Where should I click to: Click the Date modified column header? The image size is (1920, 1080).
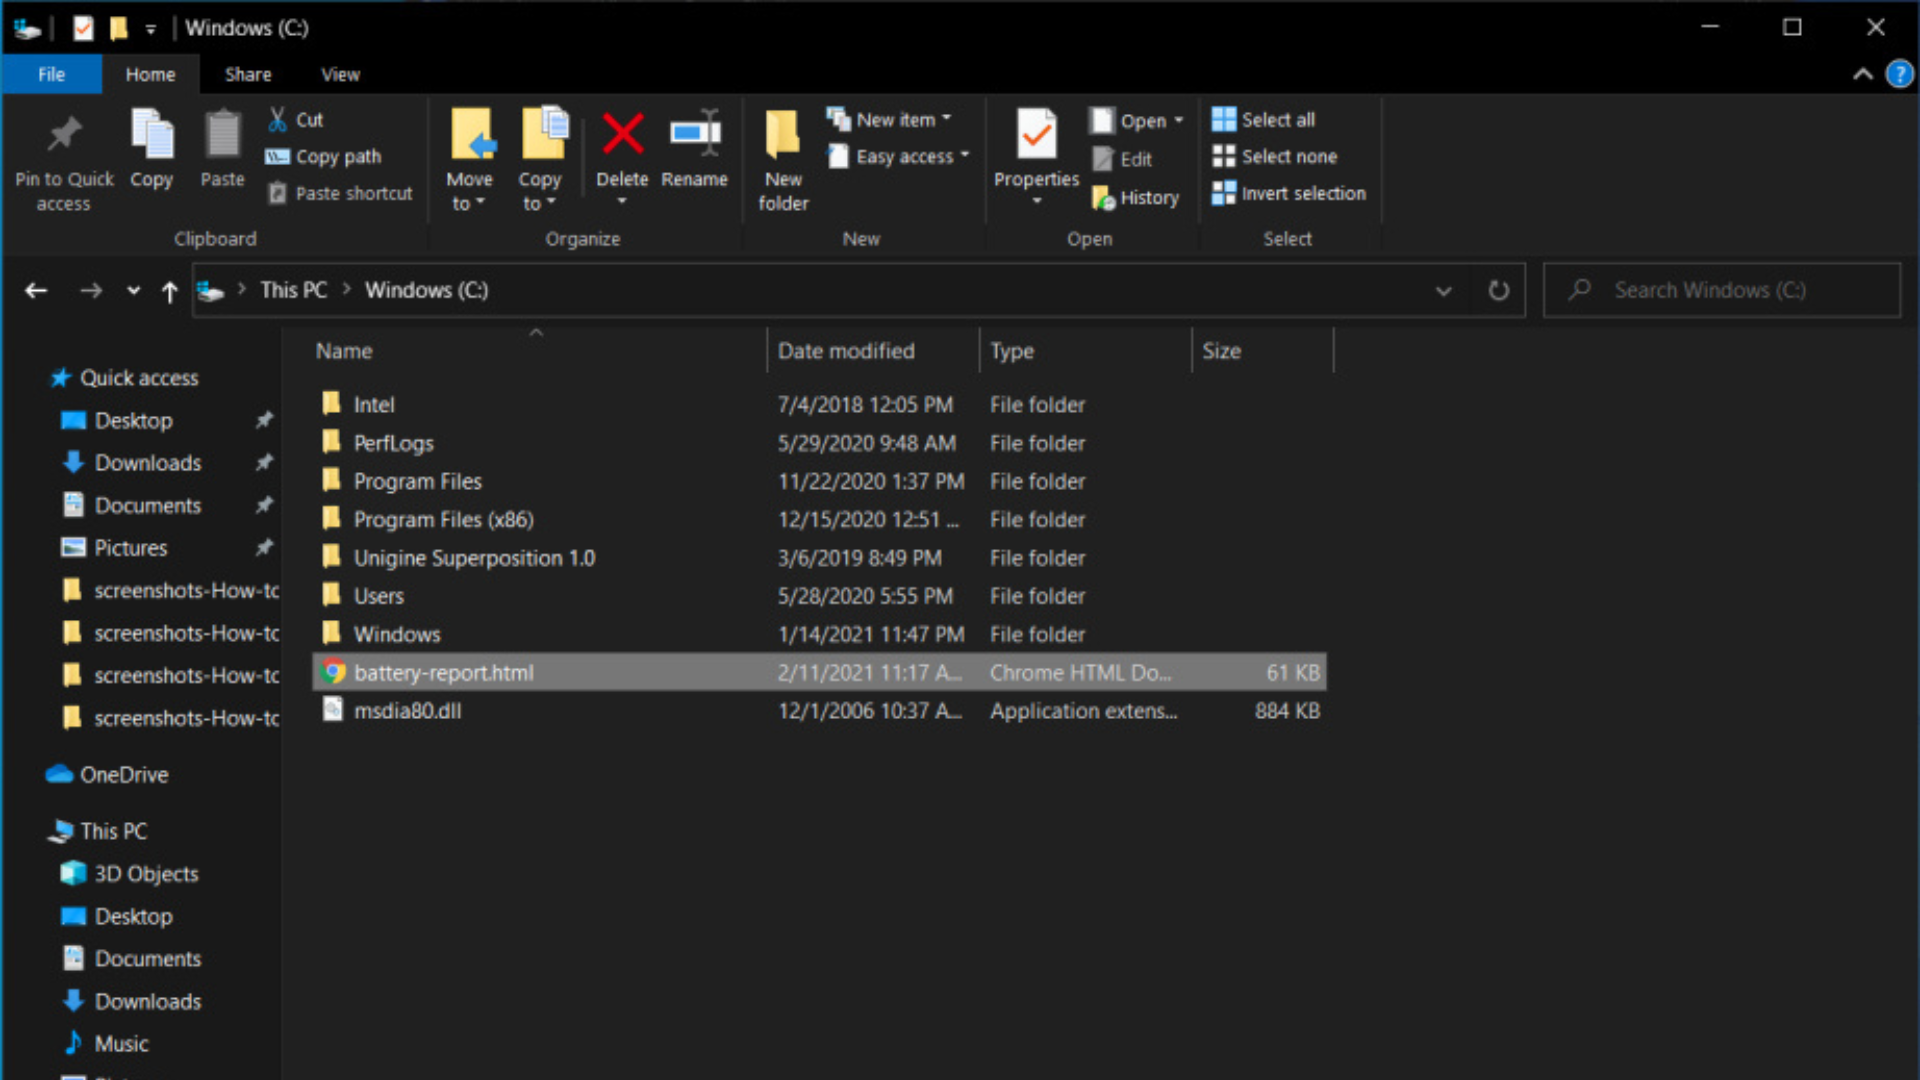(x=846, y=351)
